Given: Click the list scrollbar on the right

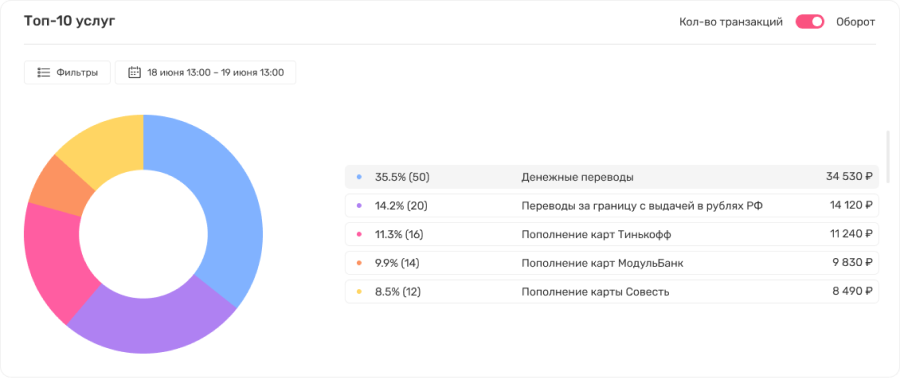Looking at the screenshot, I should (888, 157).
